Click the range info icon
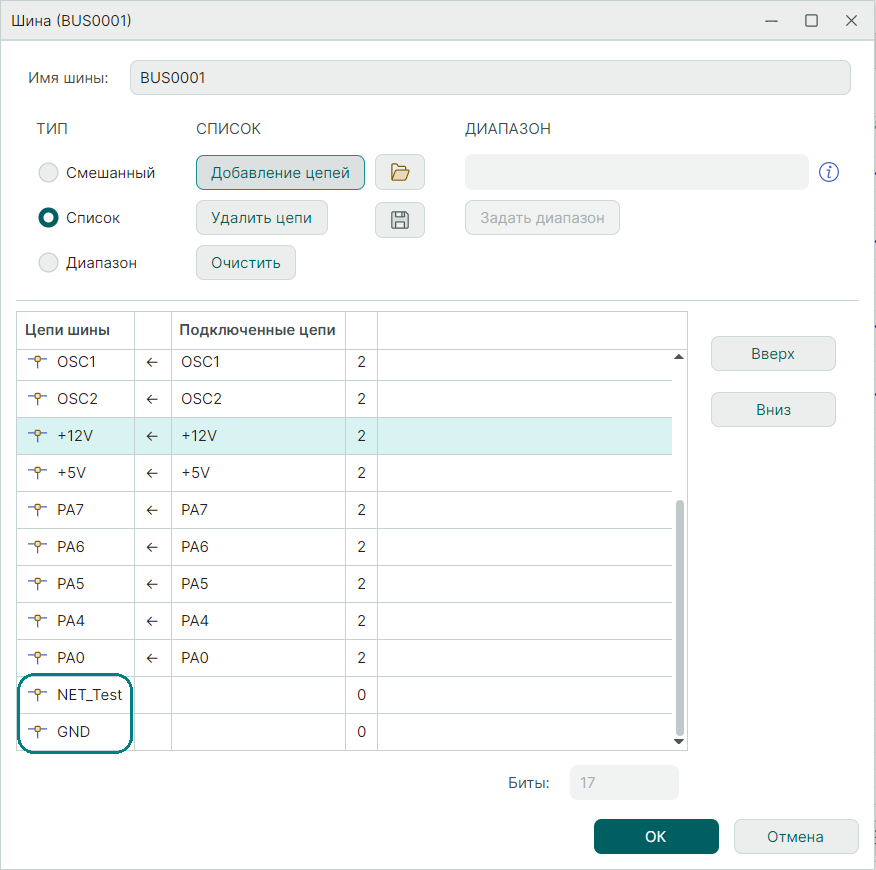876x870 pixels. coord(828,172)
